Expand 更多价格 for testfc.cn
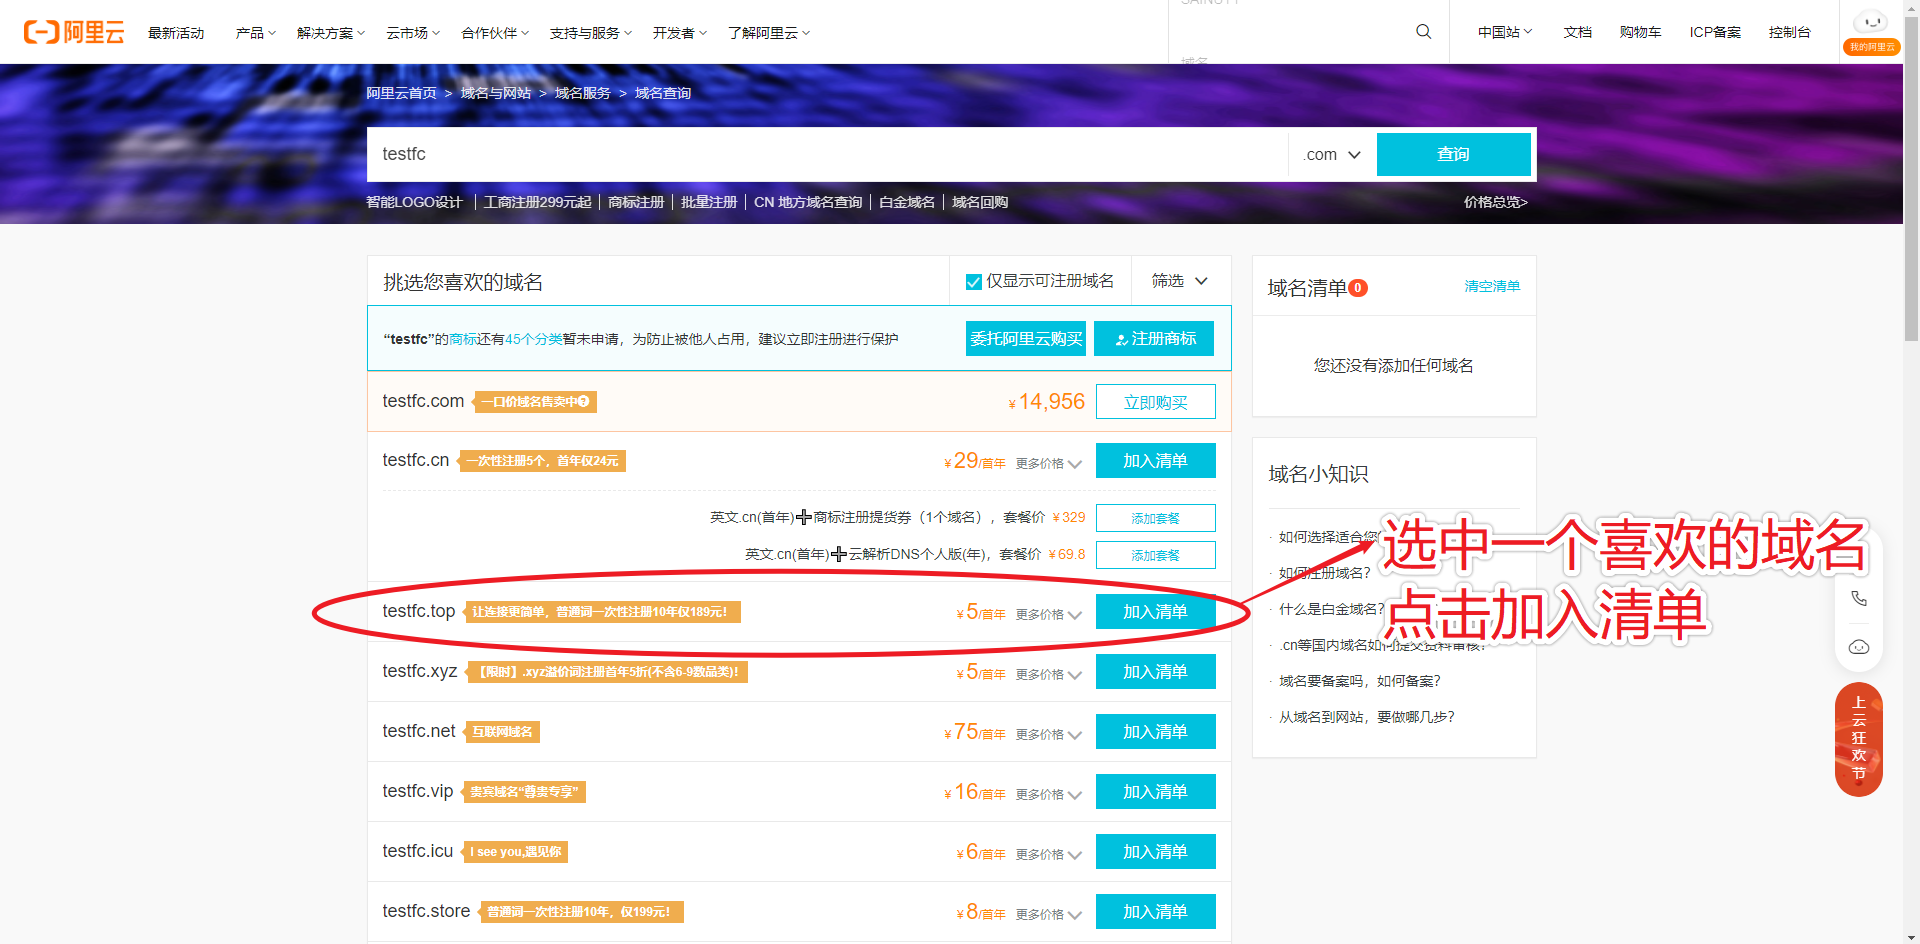Image resolution: width=1920 pixels, height=944 pixels. pyautogui.click(x=1049, y=464)
